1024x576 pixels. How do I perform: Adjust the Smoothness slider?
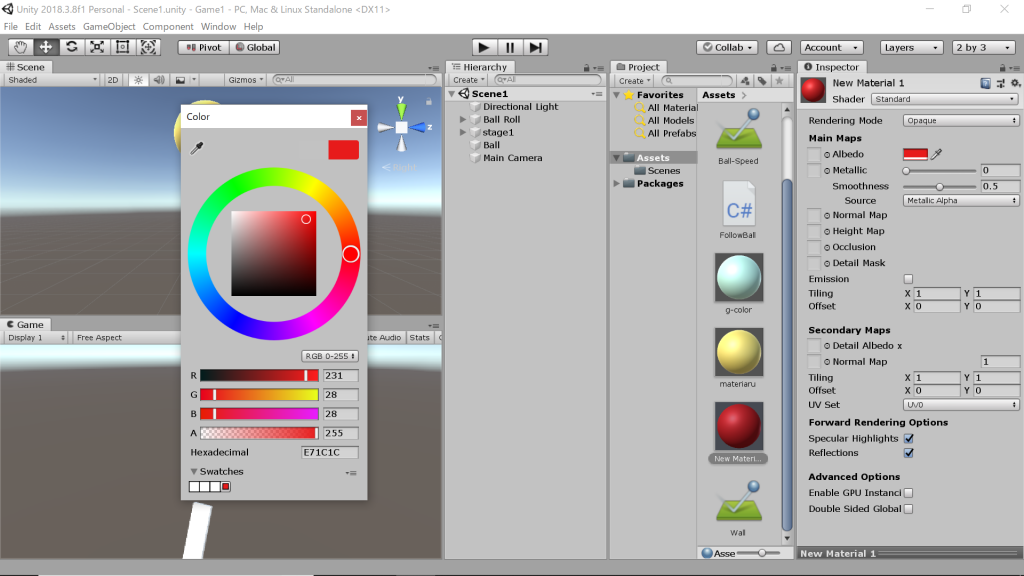(x=940, y=187)
